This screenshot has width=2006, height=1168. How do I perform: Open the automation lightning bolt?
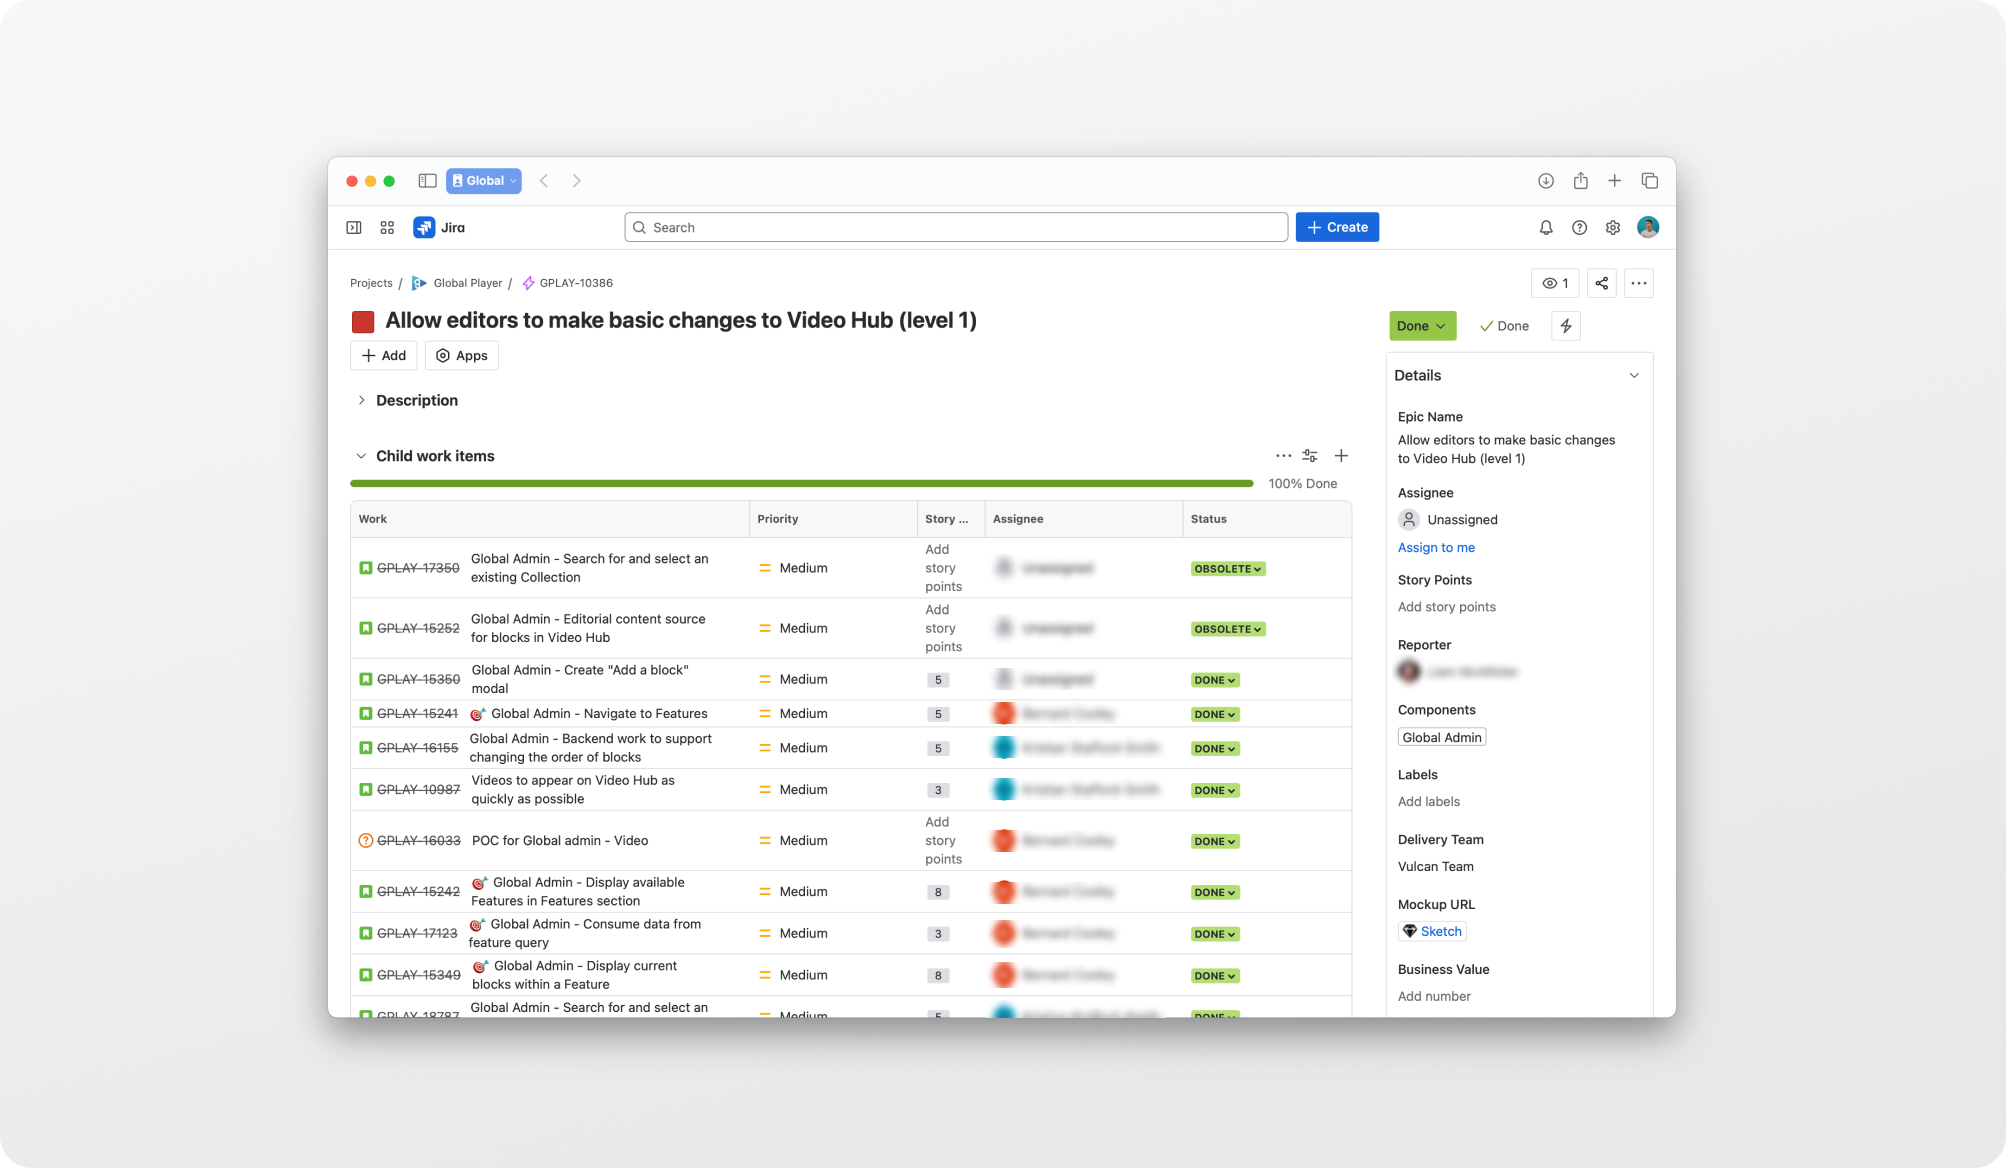(x=1566, y=326)
